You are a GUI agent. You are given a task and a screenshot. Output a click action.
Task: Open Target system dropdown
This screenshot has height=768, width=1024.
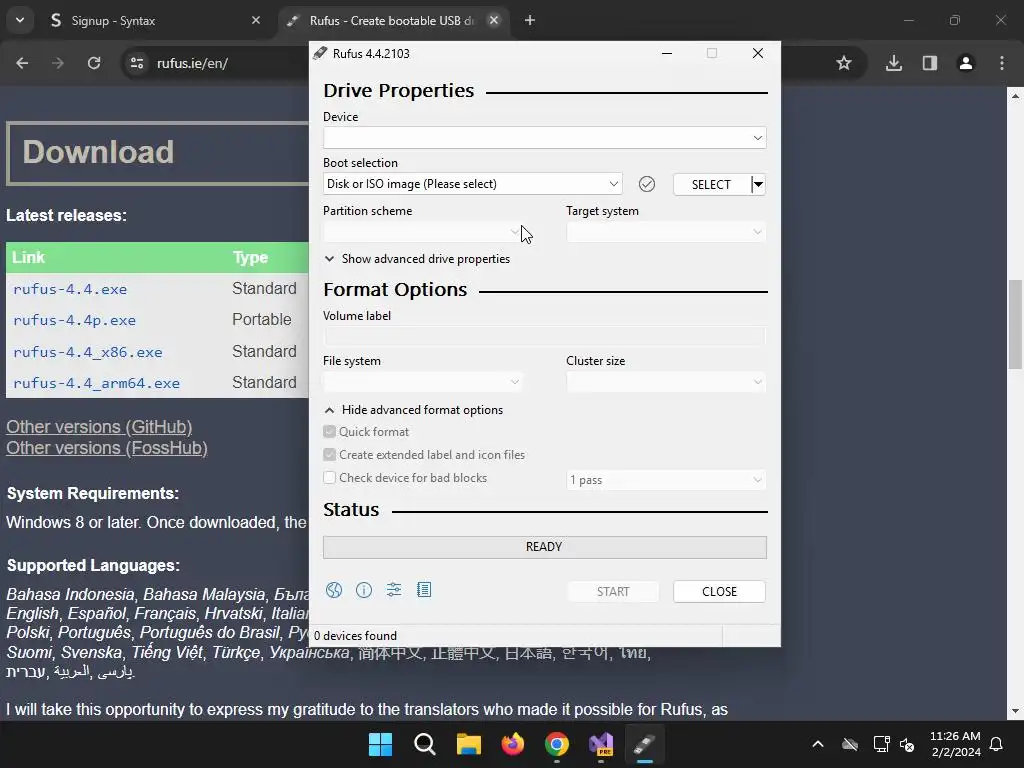(665, 232)
